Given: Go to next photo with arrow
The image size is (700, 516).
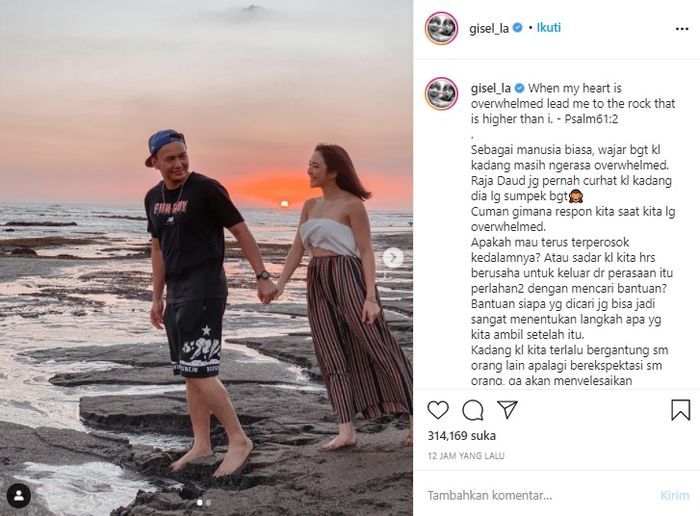Looking at the screenshot, I should pyautogui.click(x=393, y=258).
